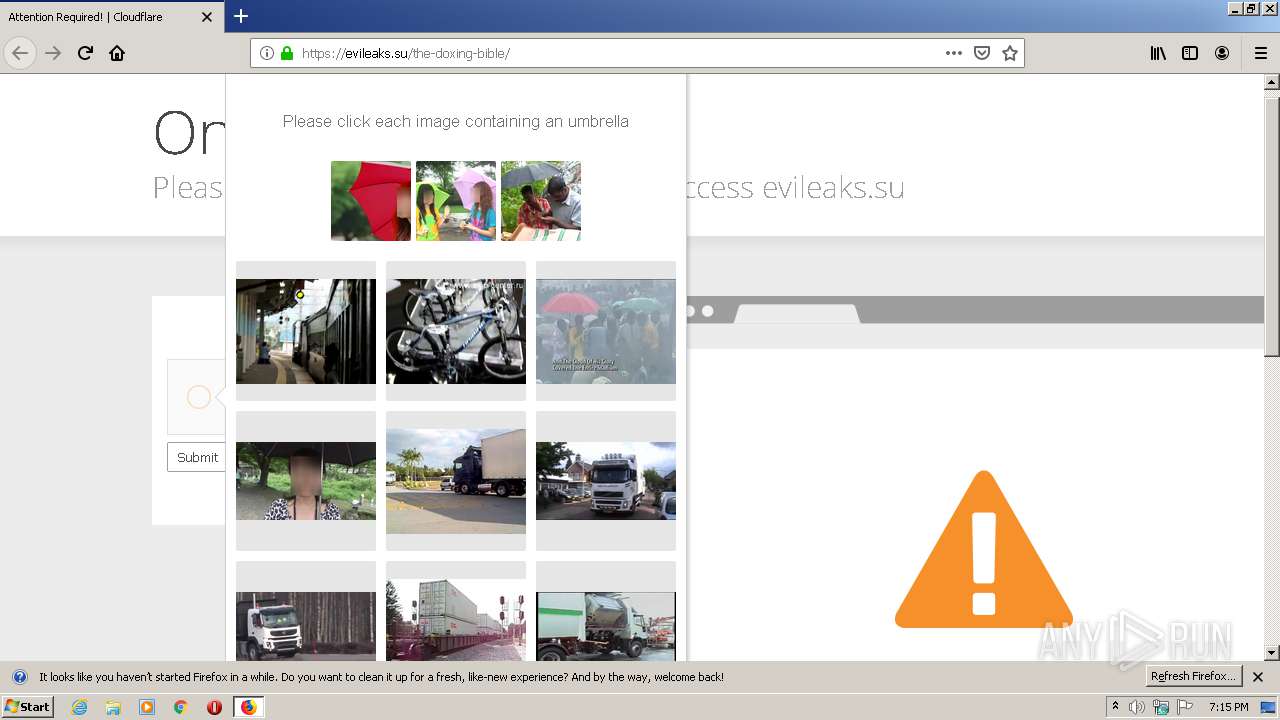This screenshot has width=1280, height=720.
Task: Open Action Center flag tray icon
Action: pos(1184,707)
